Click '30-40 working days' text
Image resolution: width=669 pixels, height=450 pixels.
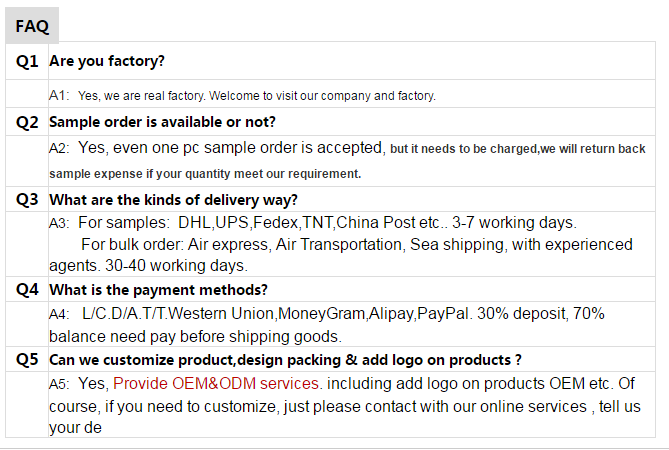176,266
